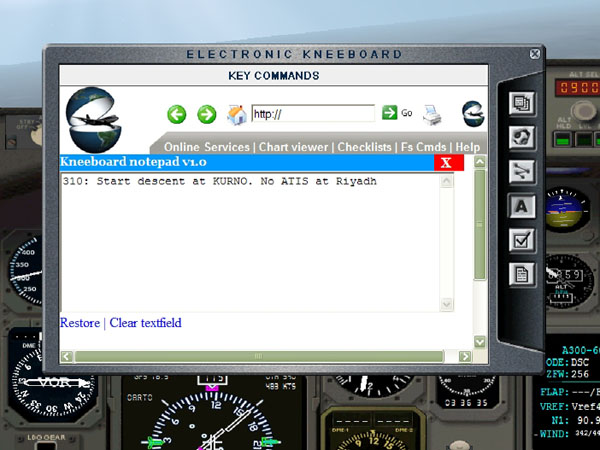Image resolution: width=600 pixels, height=450 pixels.
Task: Close the Kneeboard notepad with red X
Action: 448,163
